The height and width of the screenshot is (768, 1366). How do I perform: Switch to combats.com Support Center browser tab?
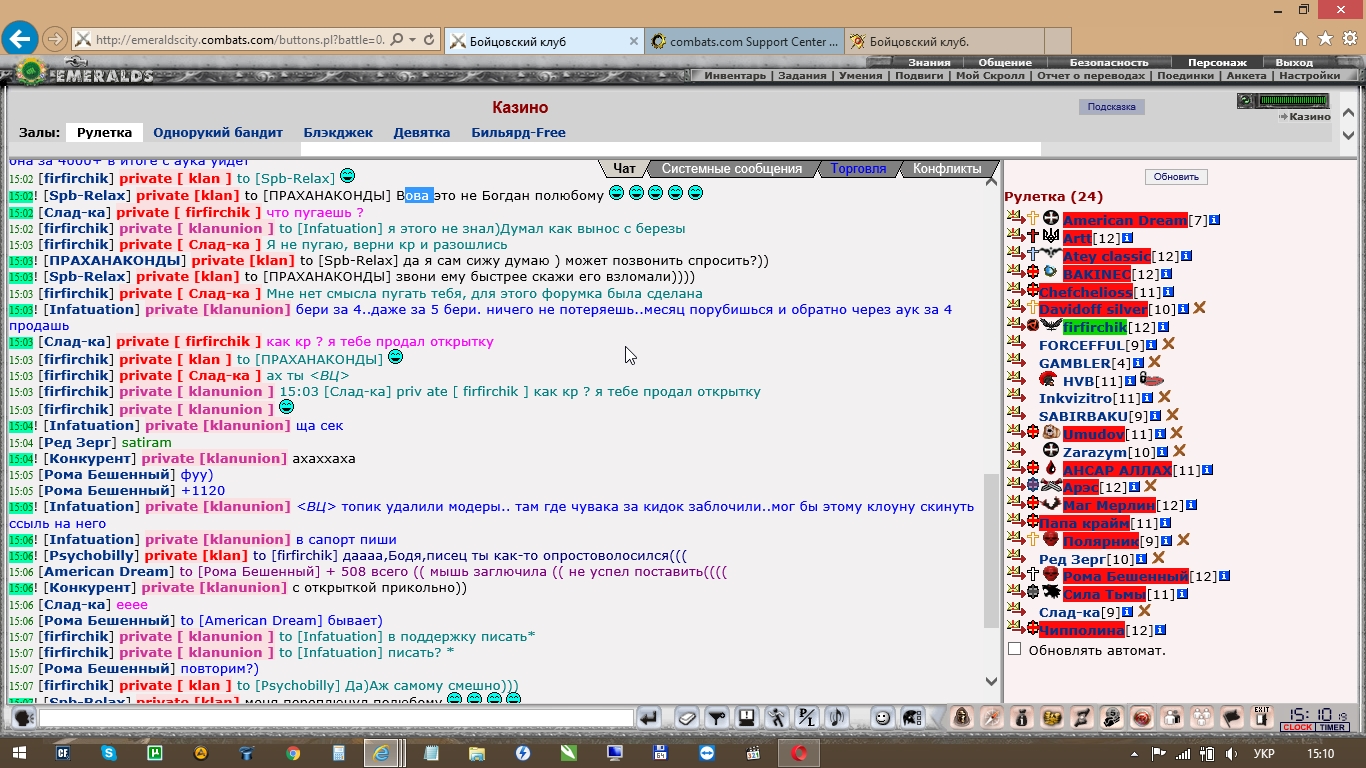pyautogui.click(x=744, y=41)
